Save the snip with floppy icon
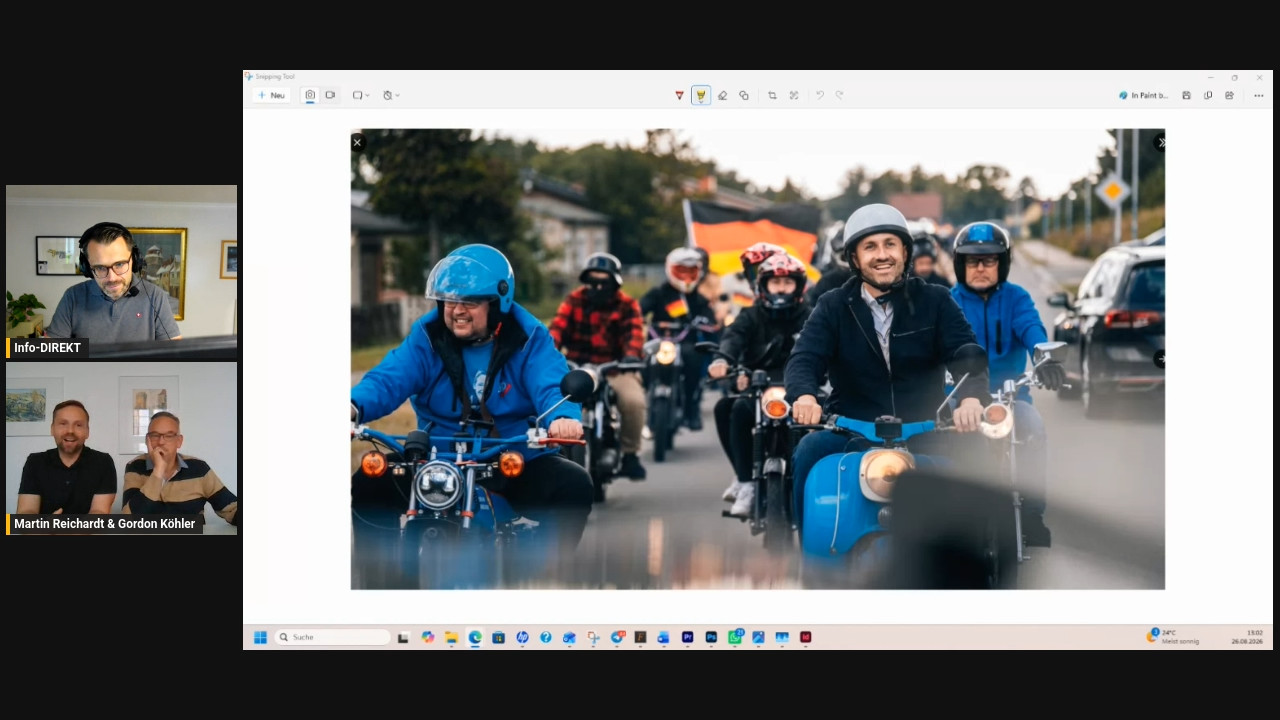 [x=1186, y=95]
